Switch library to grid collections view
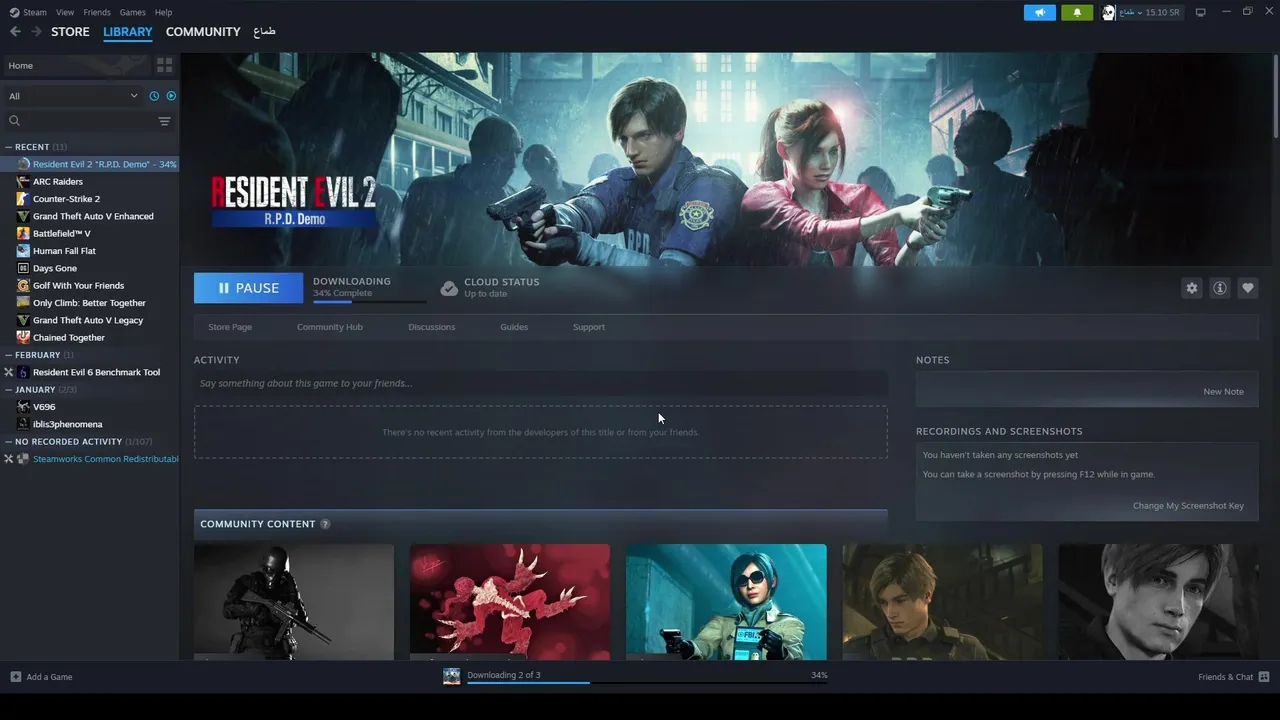The height and width of the screenshot is (720, 1280). coord(164,65)
